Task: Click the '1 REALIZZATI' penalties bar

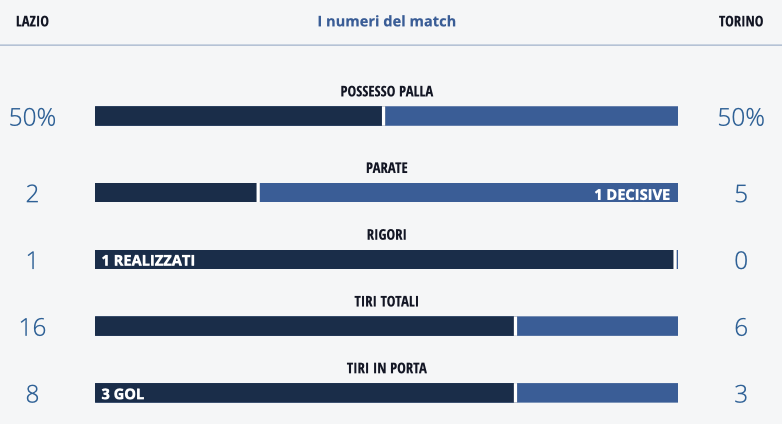Action: click(x=383, y=260)
